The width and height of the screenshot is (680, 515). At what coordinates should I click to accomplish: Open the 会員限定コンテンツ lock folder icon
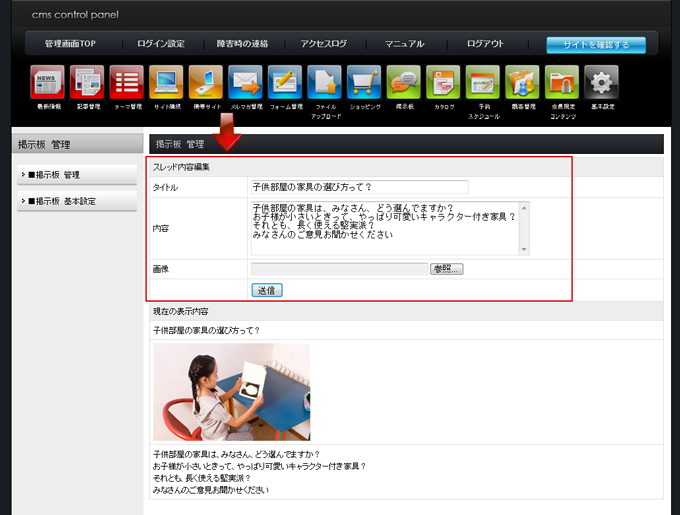coord(562,84)
